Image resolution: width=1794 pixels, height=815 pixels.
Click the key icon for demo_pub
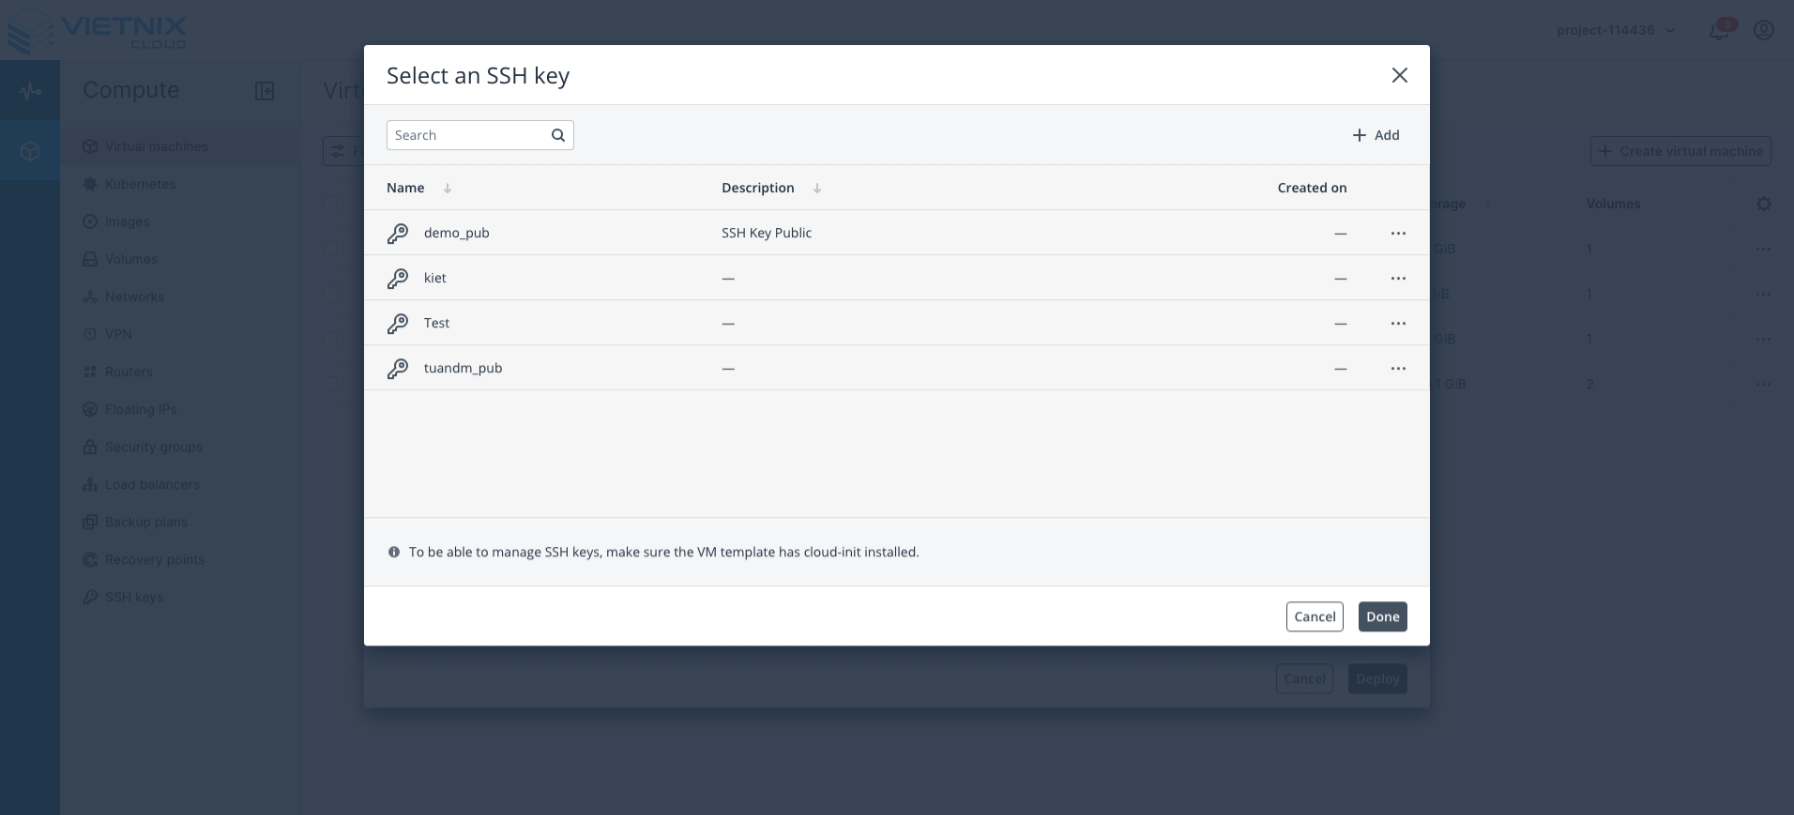click(398, 233)
